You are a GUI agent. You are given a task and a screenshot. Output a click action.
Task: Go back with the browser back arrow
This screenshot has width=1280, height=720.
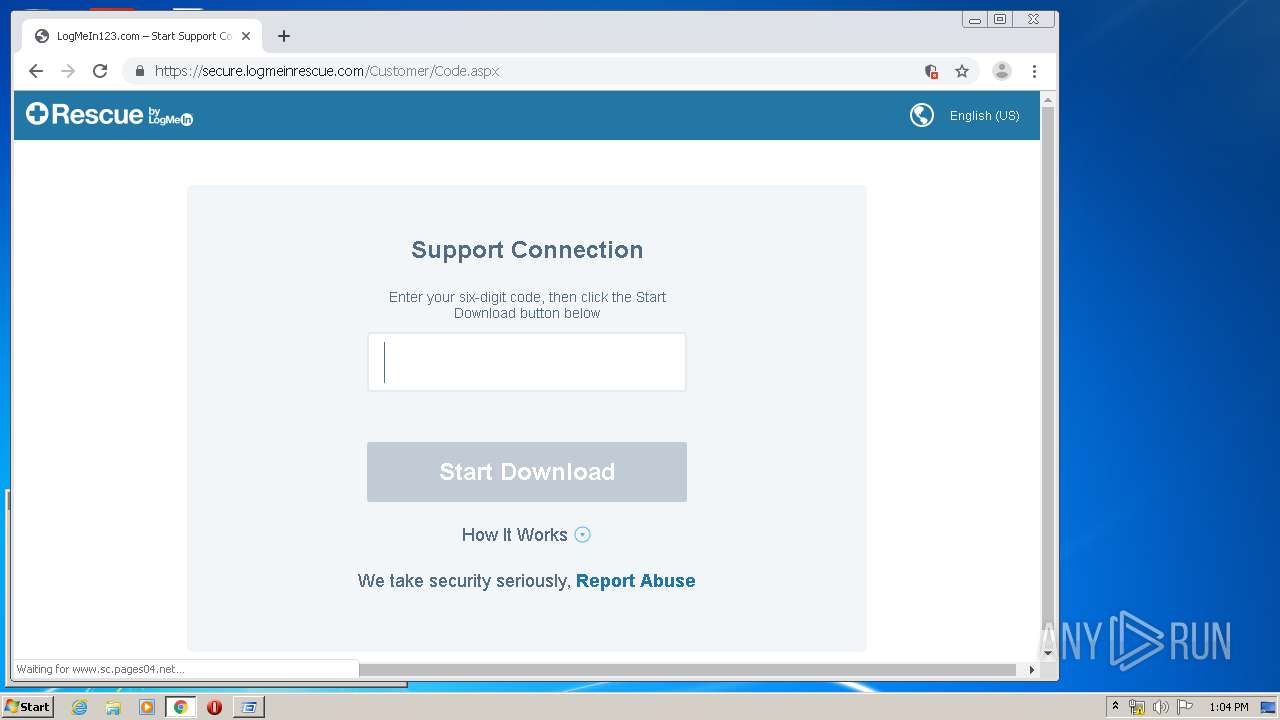click(x=36, y=71)
